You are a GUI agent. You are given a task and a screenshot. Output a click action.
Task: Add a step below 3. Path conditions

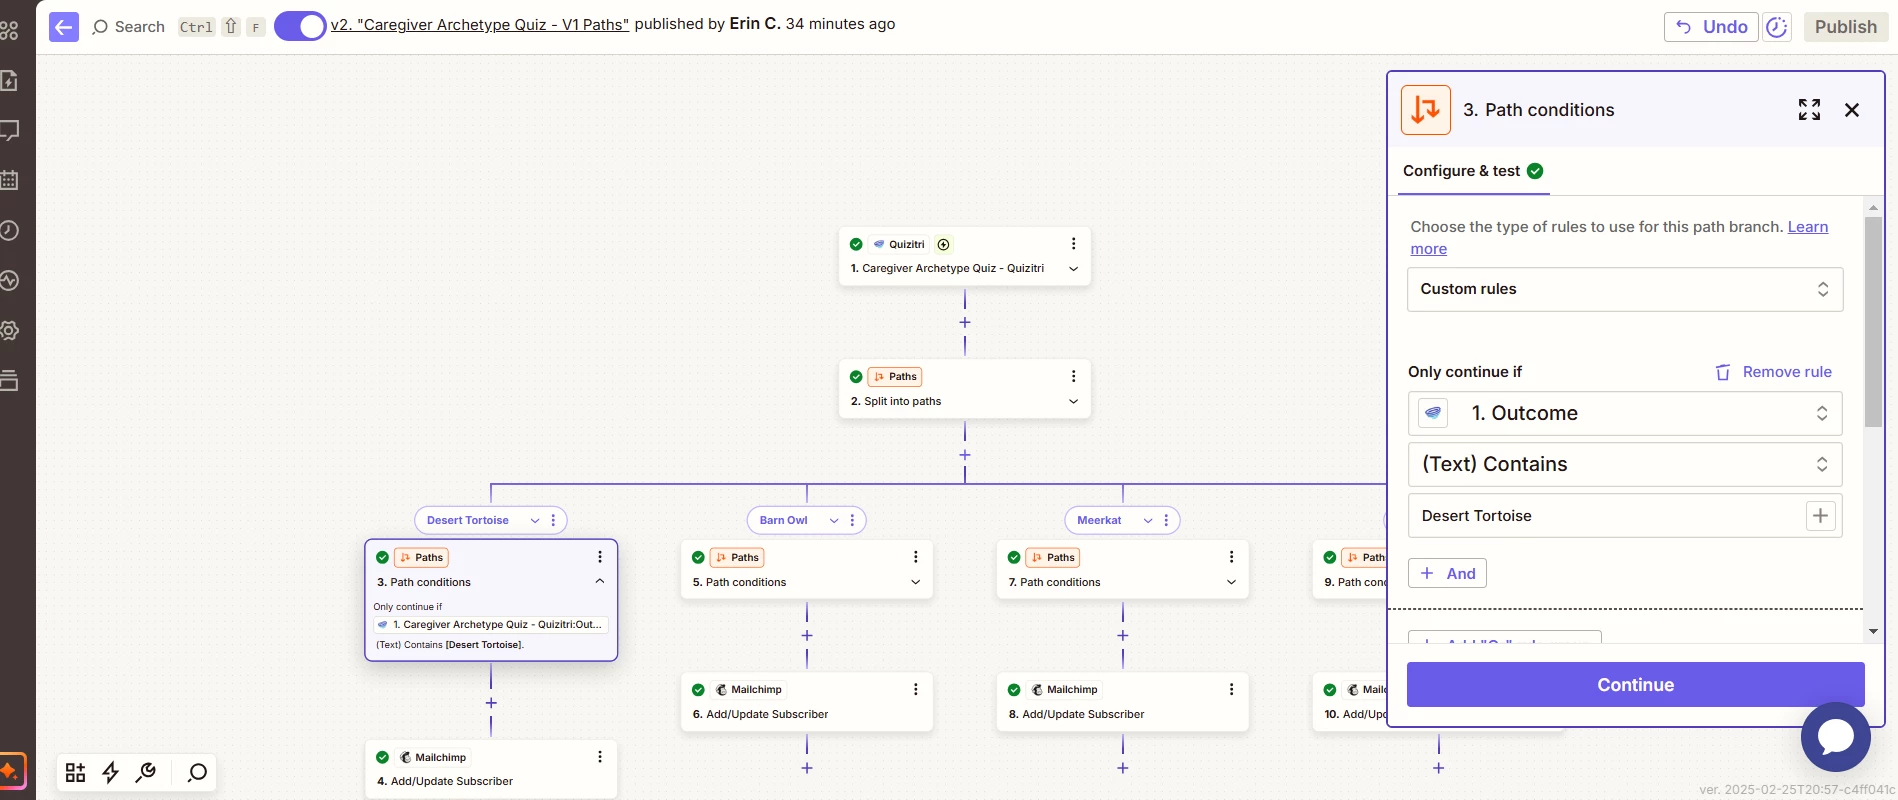[x=491, y=703]
